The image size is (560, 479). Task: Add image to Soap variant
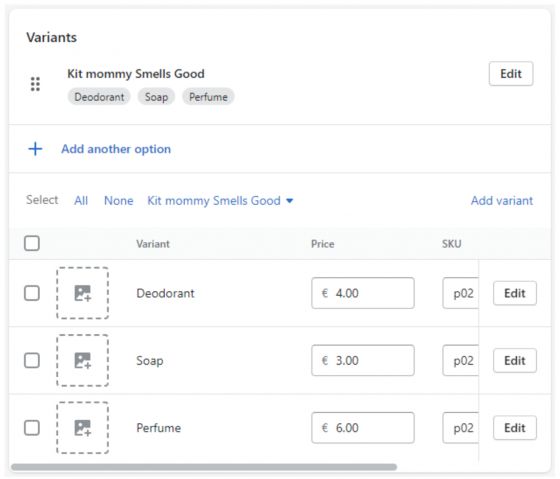[x=82, y=360]
